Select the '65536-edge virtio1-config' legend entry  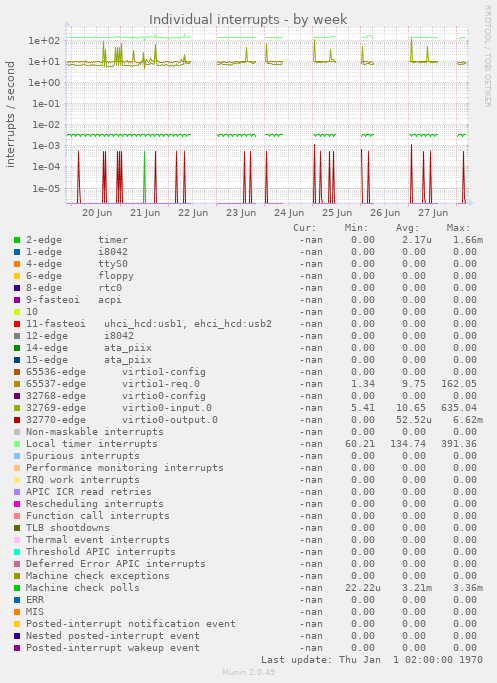pyautogui.click(x=116, y=372)
